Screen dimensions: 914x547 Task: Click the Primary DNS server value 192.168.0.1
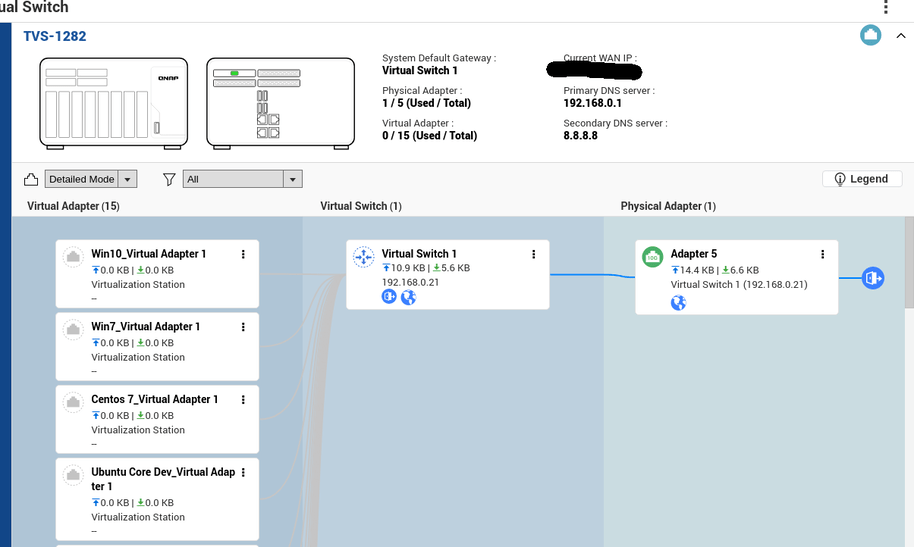[x=592, y=103]
